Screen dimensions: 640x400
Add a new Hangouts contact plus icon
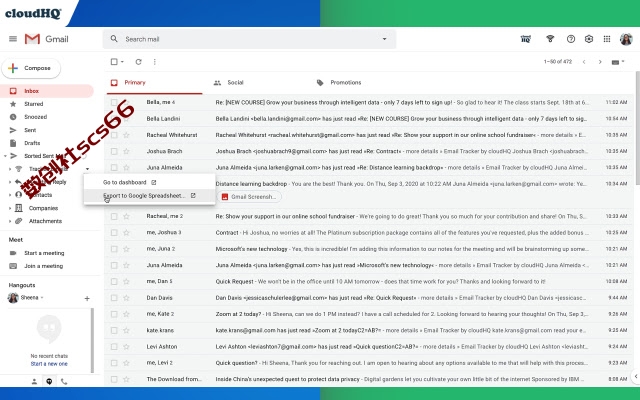[x=87, y=298]
